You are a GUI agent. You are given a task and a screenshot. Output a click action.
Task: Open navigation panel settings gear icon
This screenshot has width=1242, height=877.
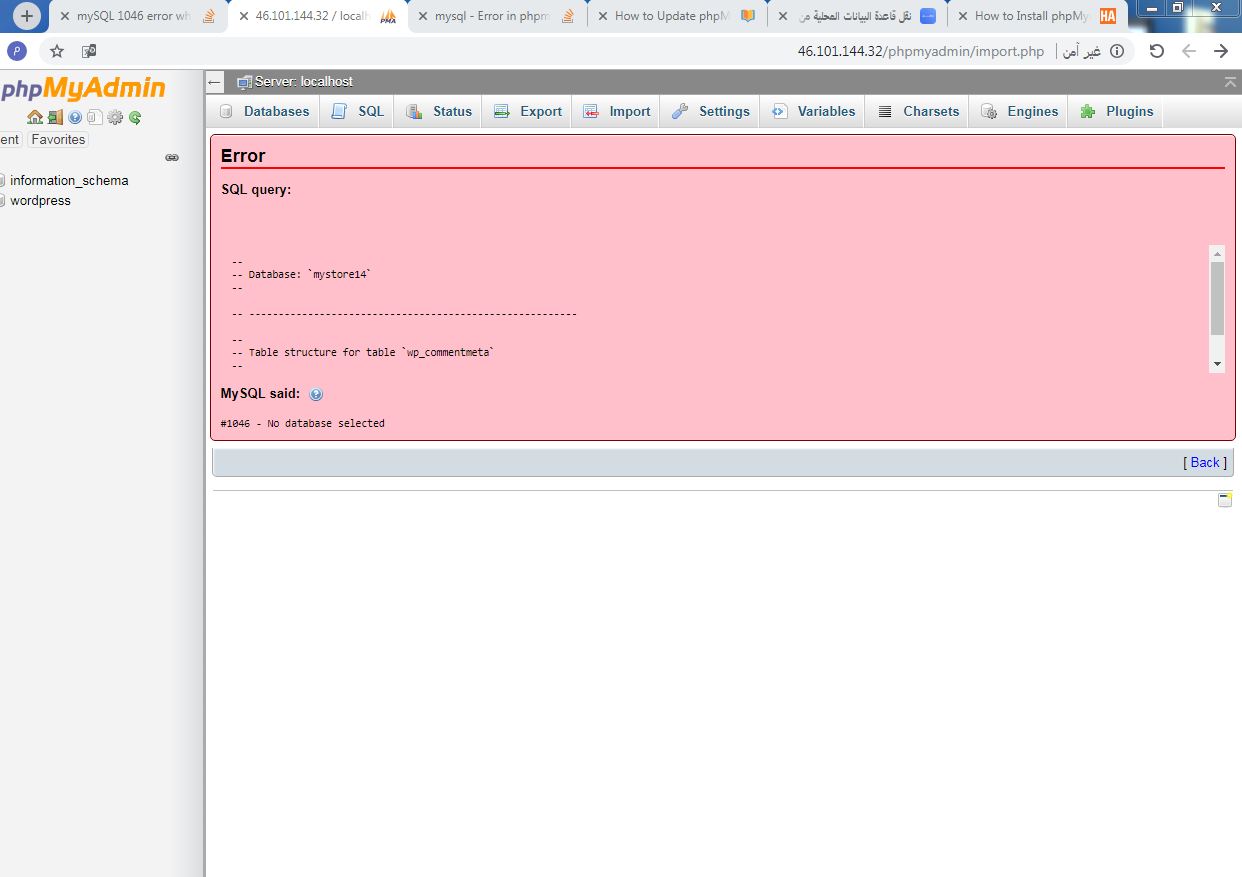115,117
